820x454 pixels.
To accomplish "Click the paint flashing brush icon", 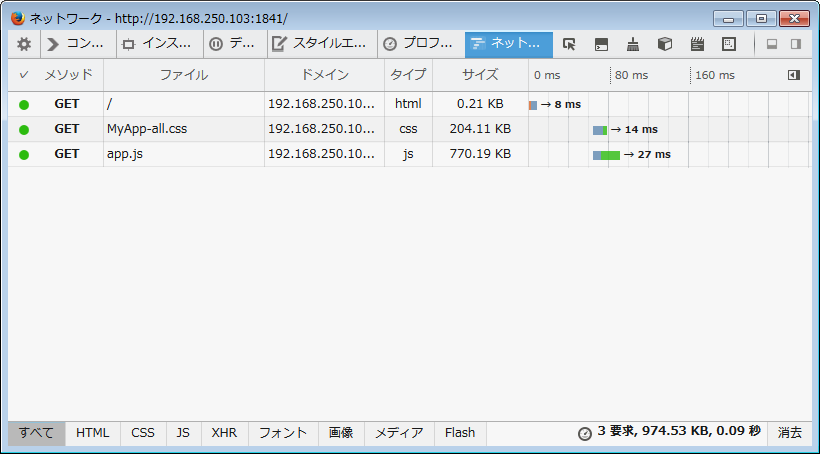I will pyautogui.click(x=633, y=44).
